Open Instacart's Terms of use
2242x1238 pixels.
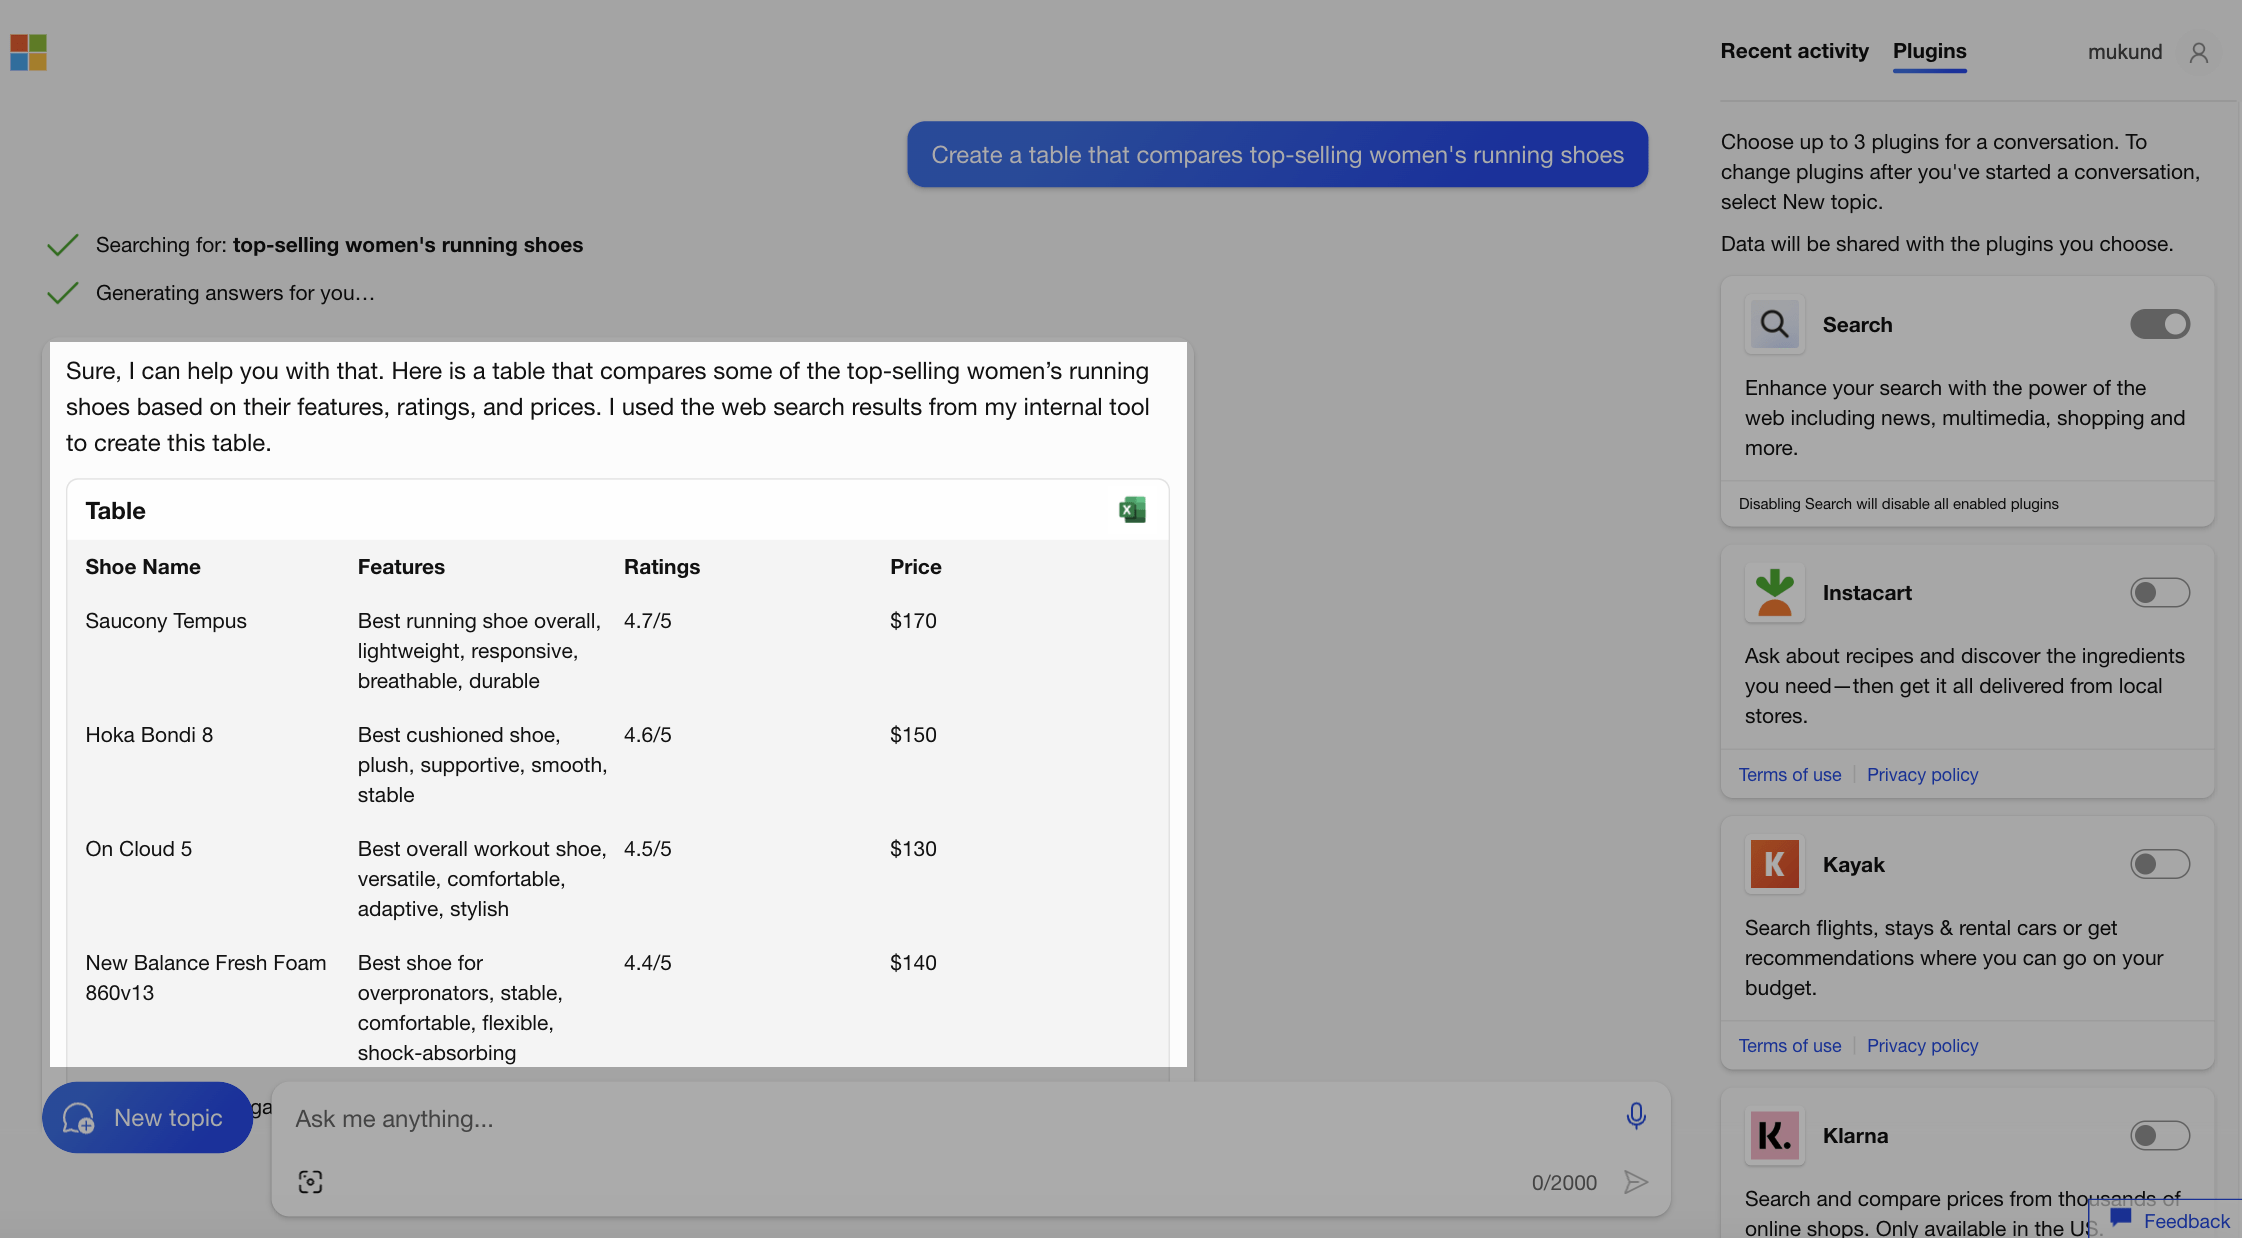(x=1789, y=774)
